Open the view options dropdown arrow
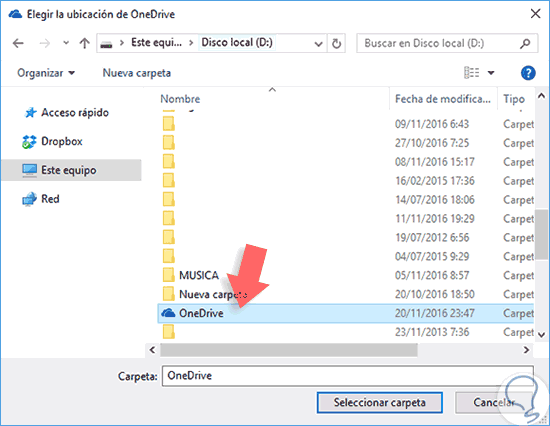This screenshot has height=426, width=550. (x=491, y=73)
